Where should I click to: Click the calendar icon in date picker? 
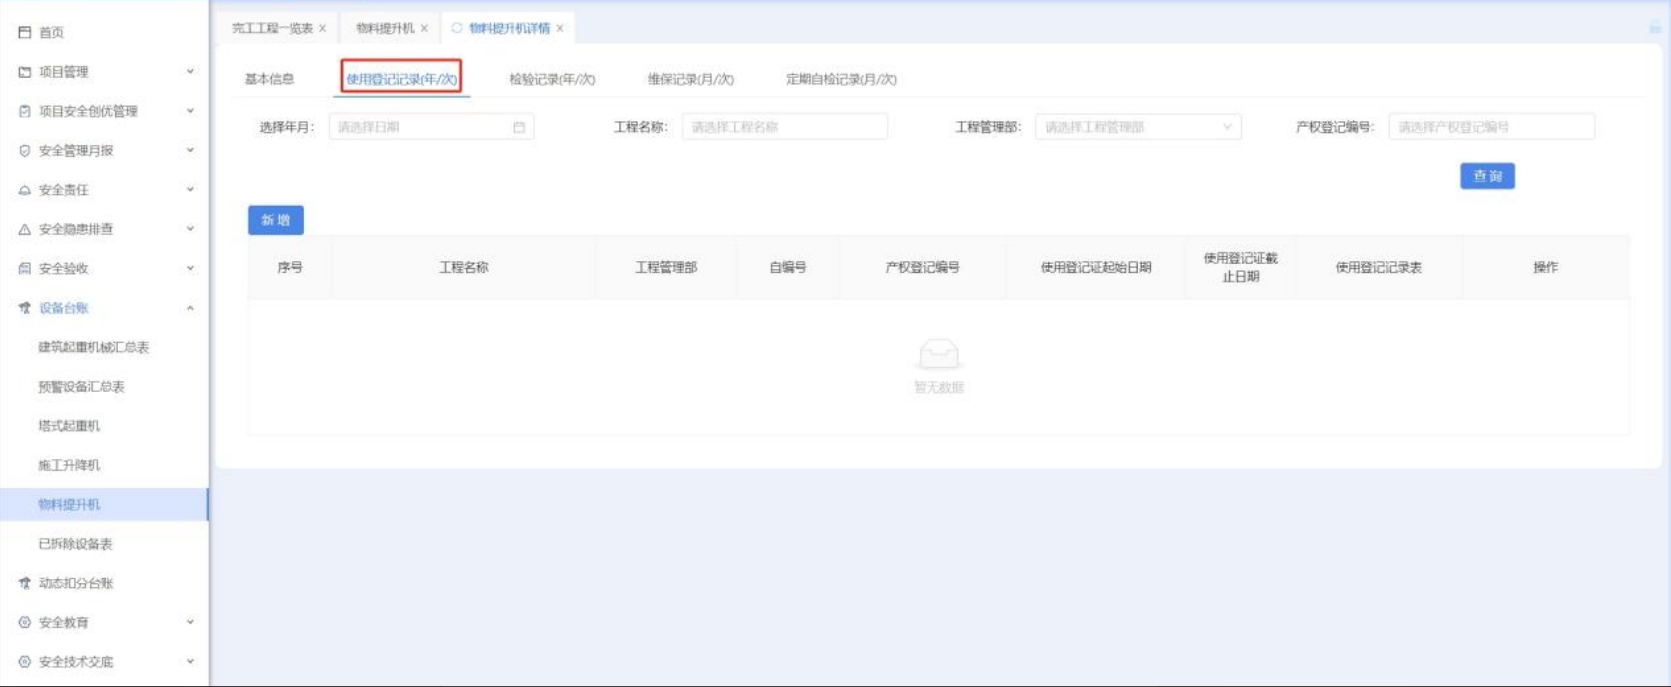pos(519,128)
